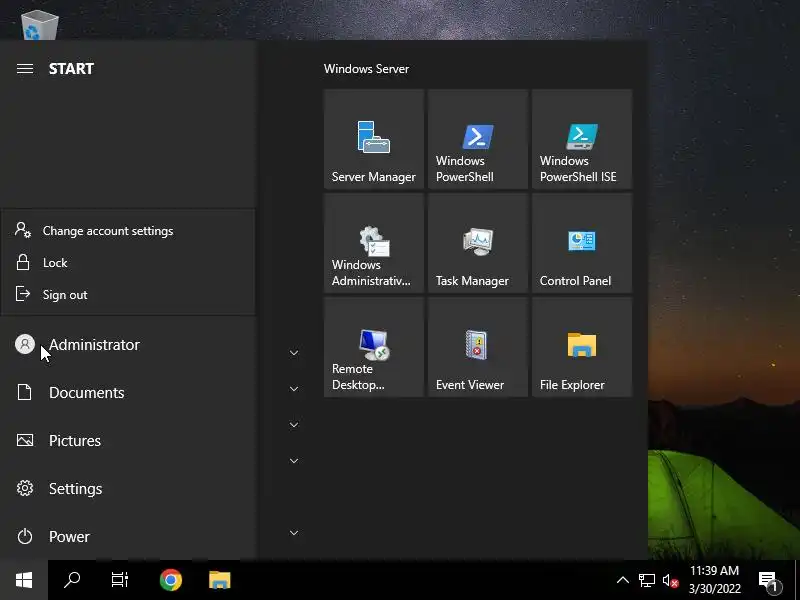
Task: Click the Administrator account entry
Action: [128, 344]
